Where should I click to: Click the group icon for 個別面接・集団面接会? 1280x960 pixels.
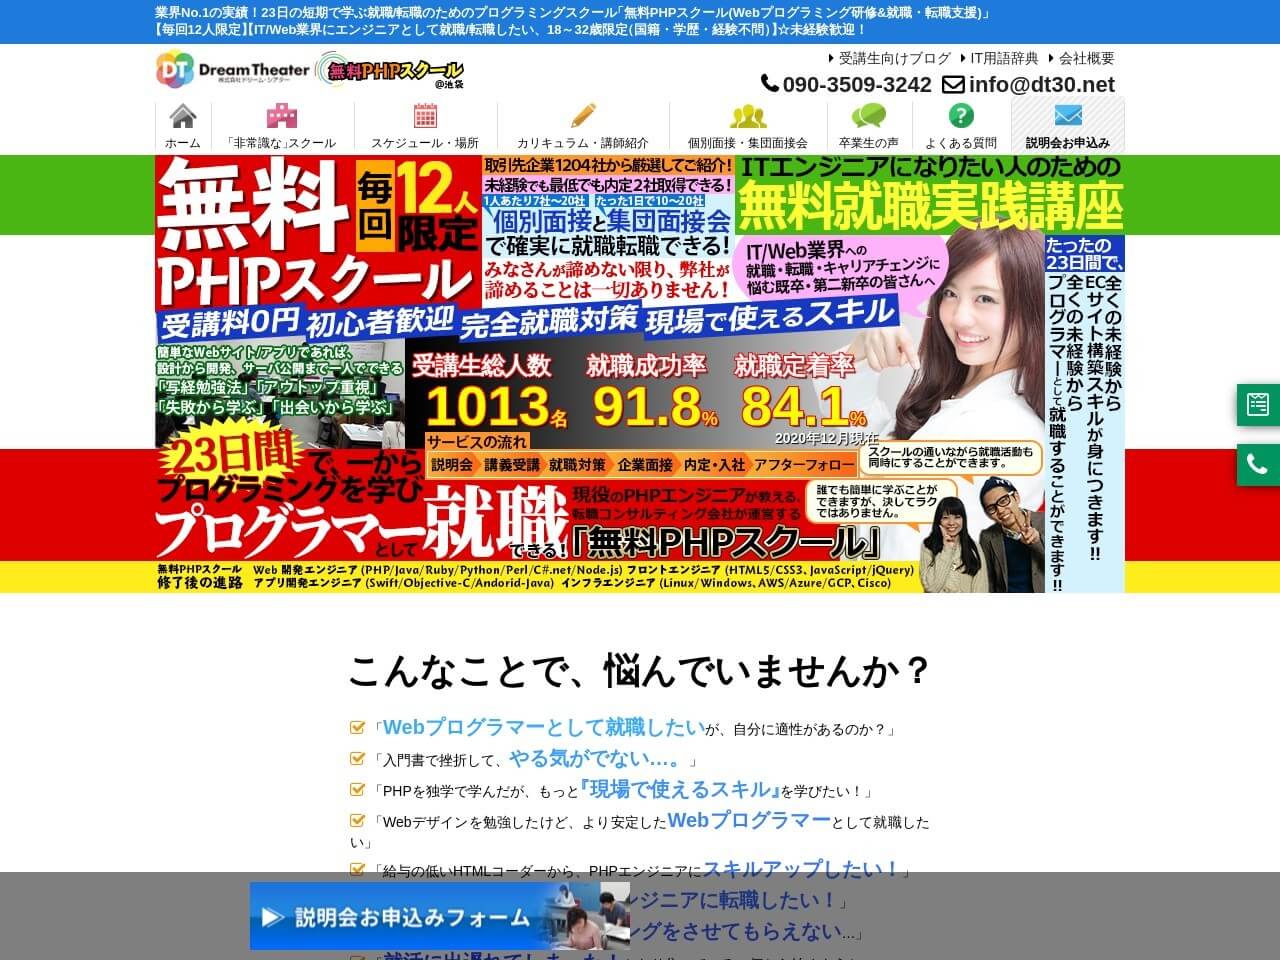point(751,117)
